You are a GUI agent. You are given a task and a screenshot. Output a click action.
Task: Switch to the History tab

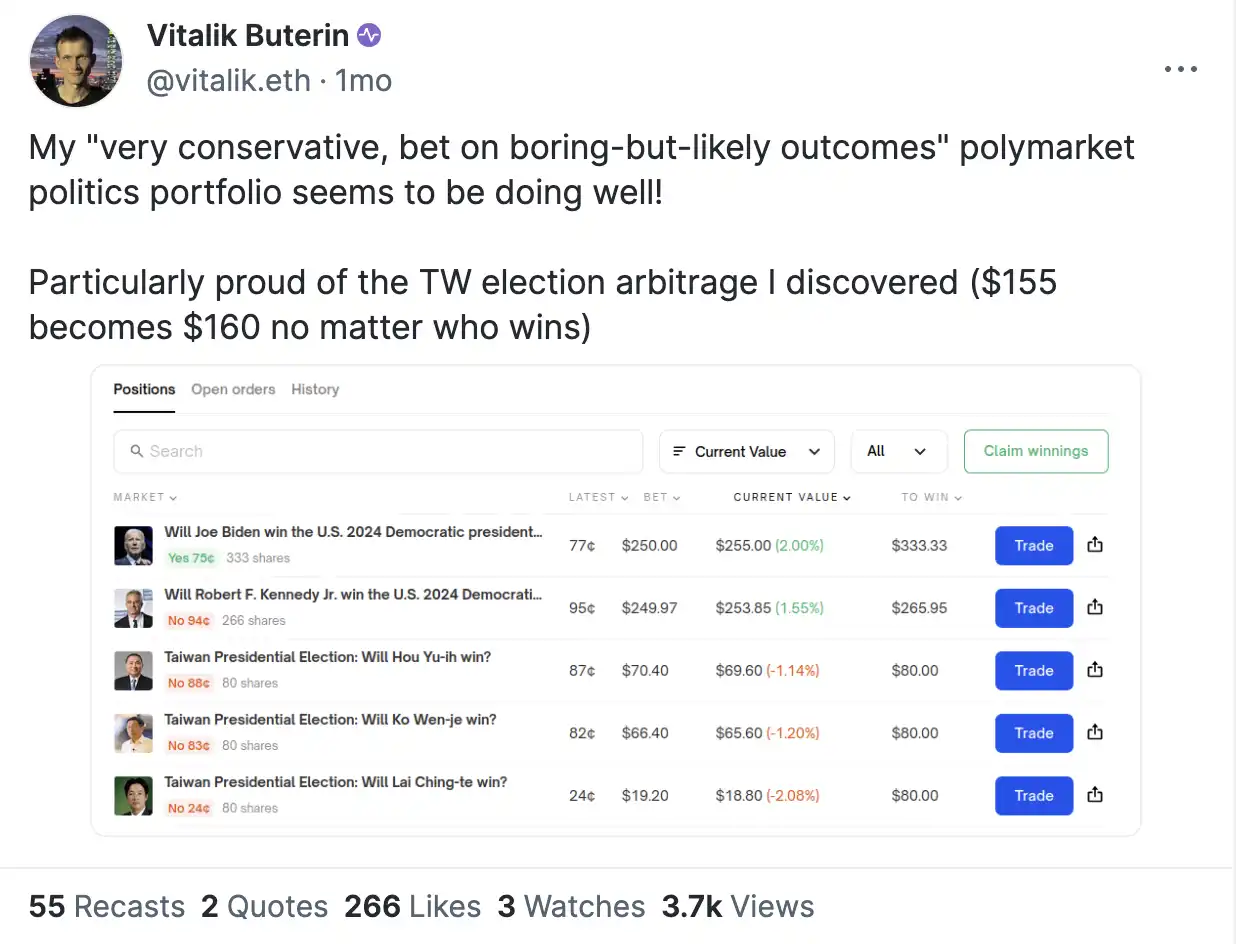(315, 389)
